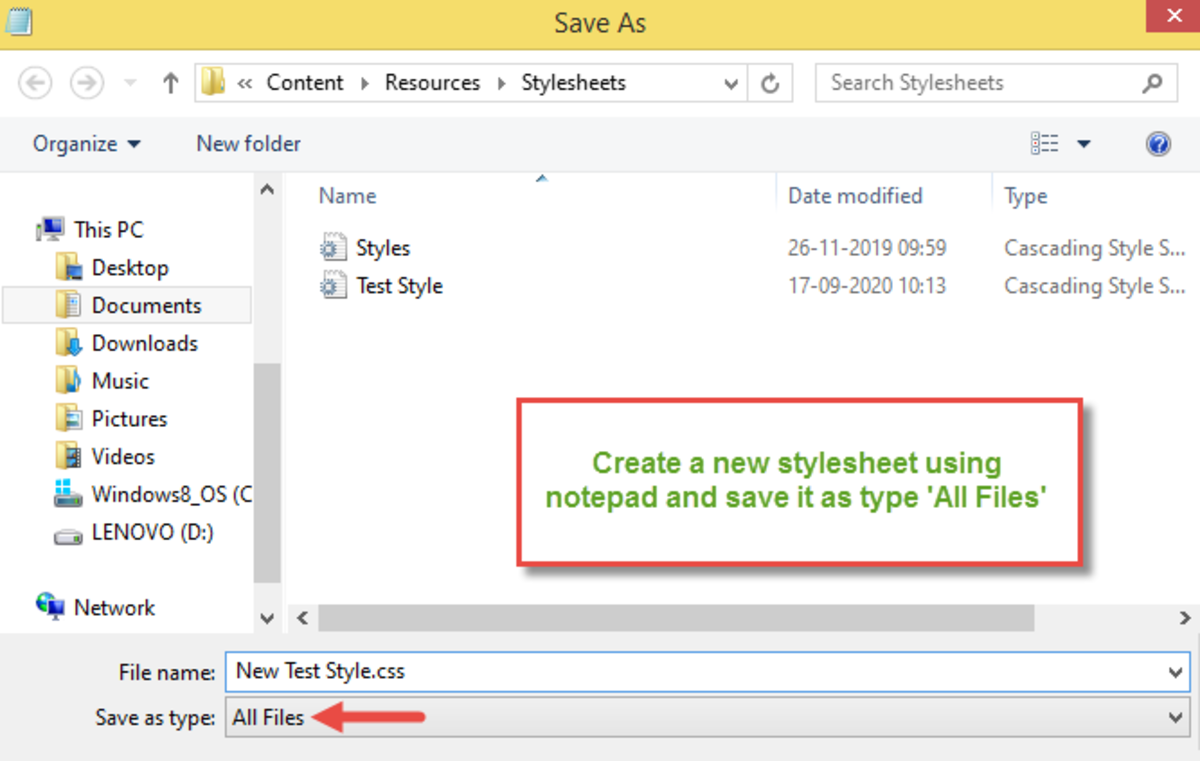The width and height of the screenshot is (1200, 761).
Task: Select the Styles CSS file
Action: 382,248
